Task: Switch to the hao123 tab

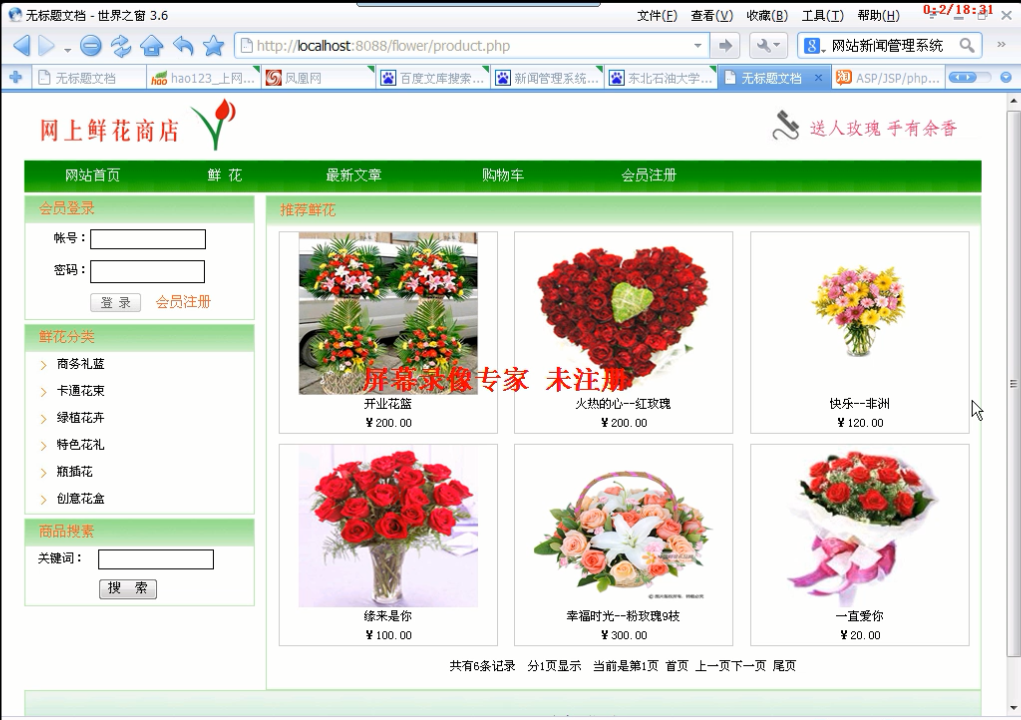Action: tap(204, 78)
